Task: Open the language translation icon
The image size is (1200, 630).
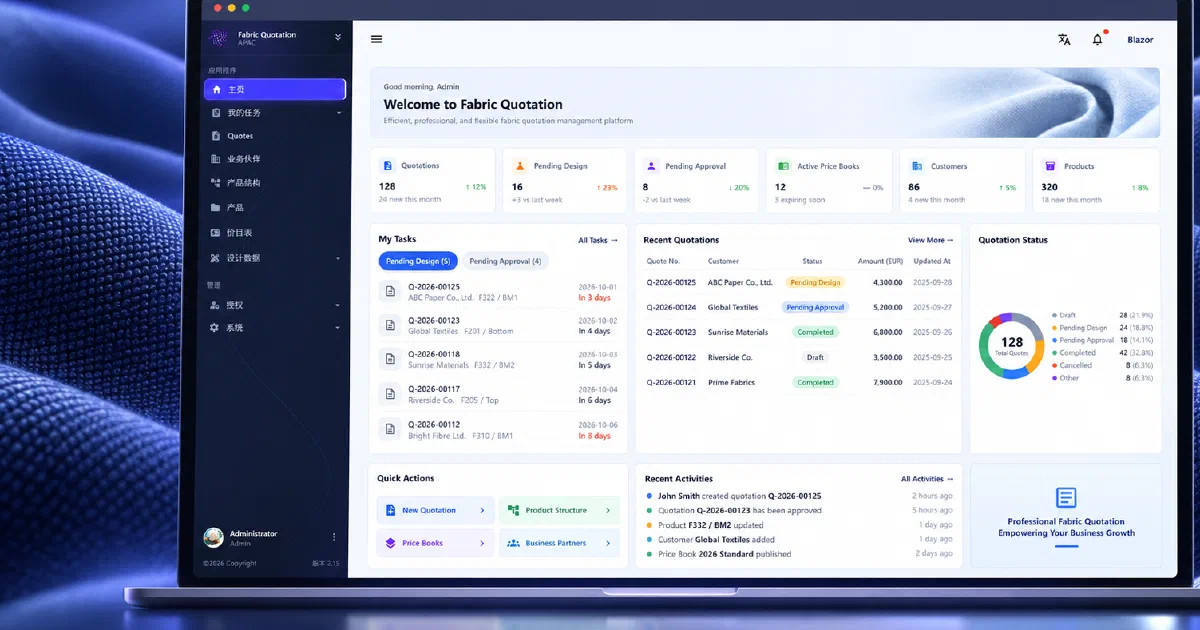Action: click(1064, 40)
